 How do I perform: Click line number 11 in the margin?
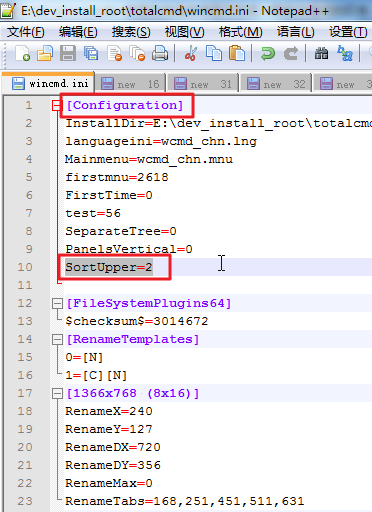click(x=25, y=285)
